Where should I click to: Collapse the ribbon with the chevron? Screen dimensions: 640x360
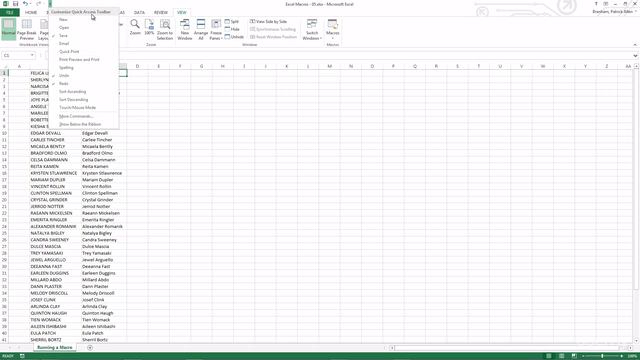(x=635, y=44)
